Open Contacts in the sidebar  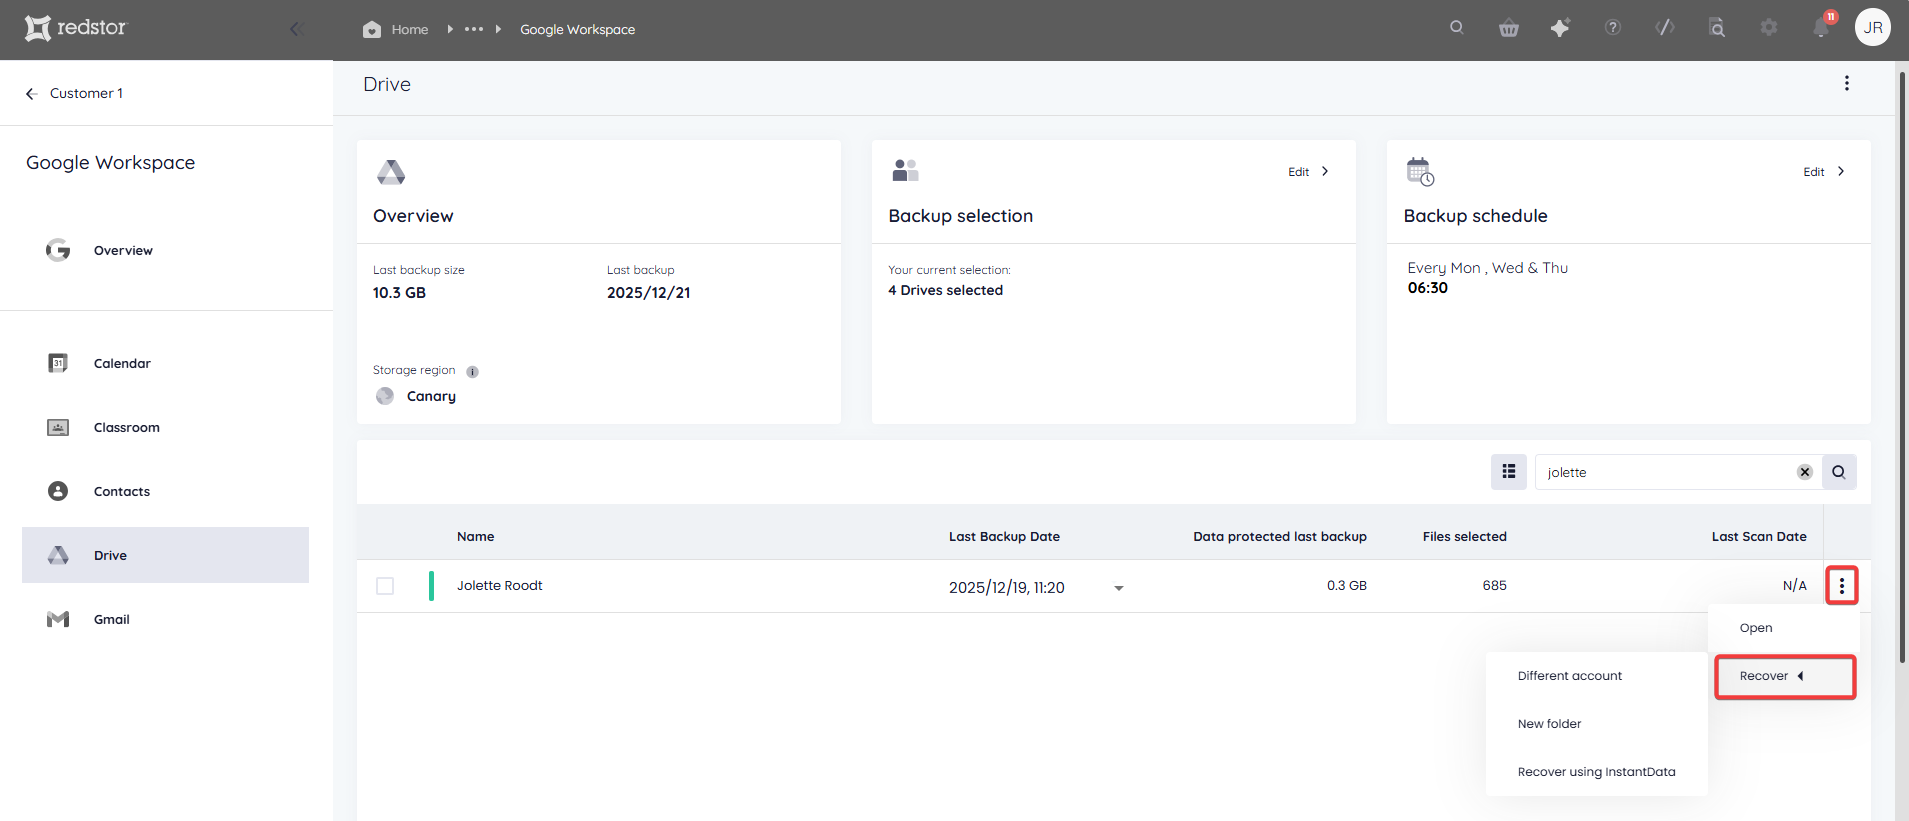coord(165,491)
